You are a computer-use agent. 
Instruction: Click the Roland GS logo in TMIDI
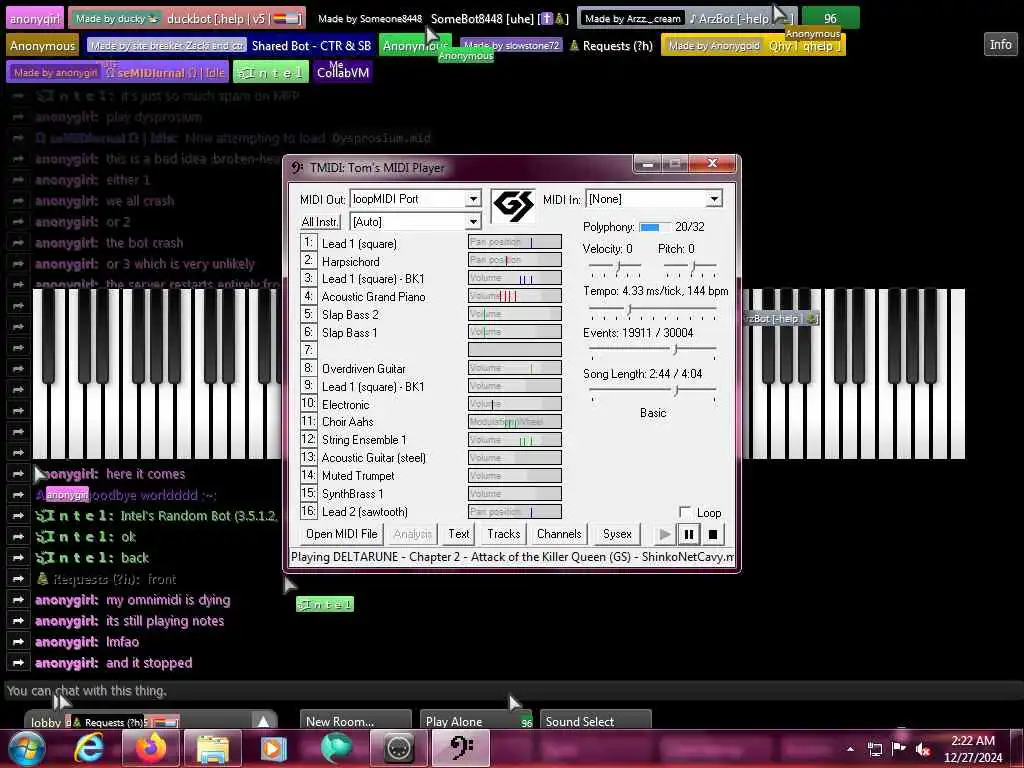click(513, 206)
